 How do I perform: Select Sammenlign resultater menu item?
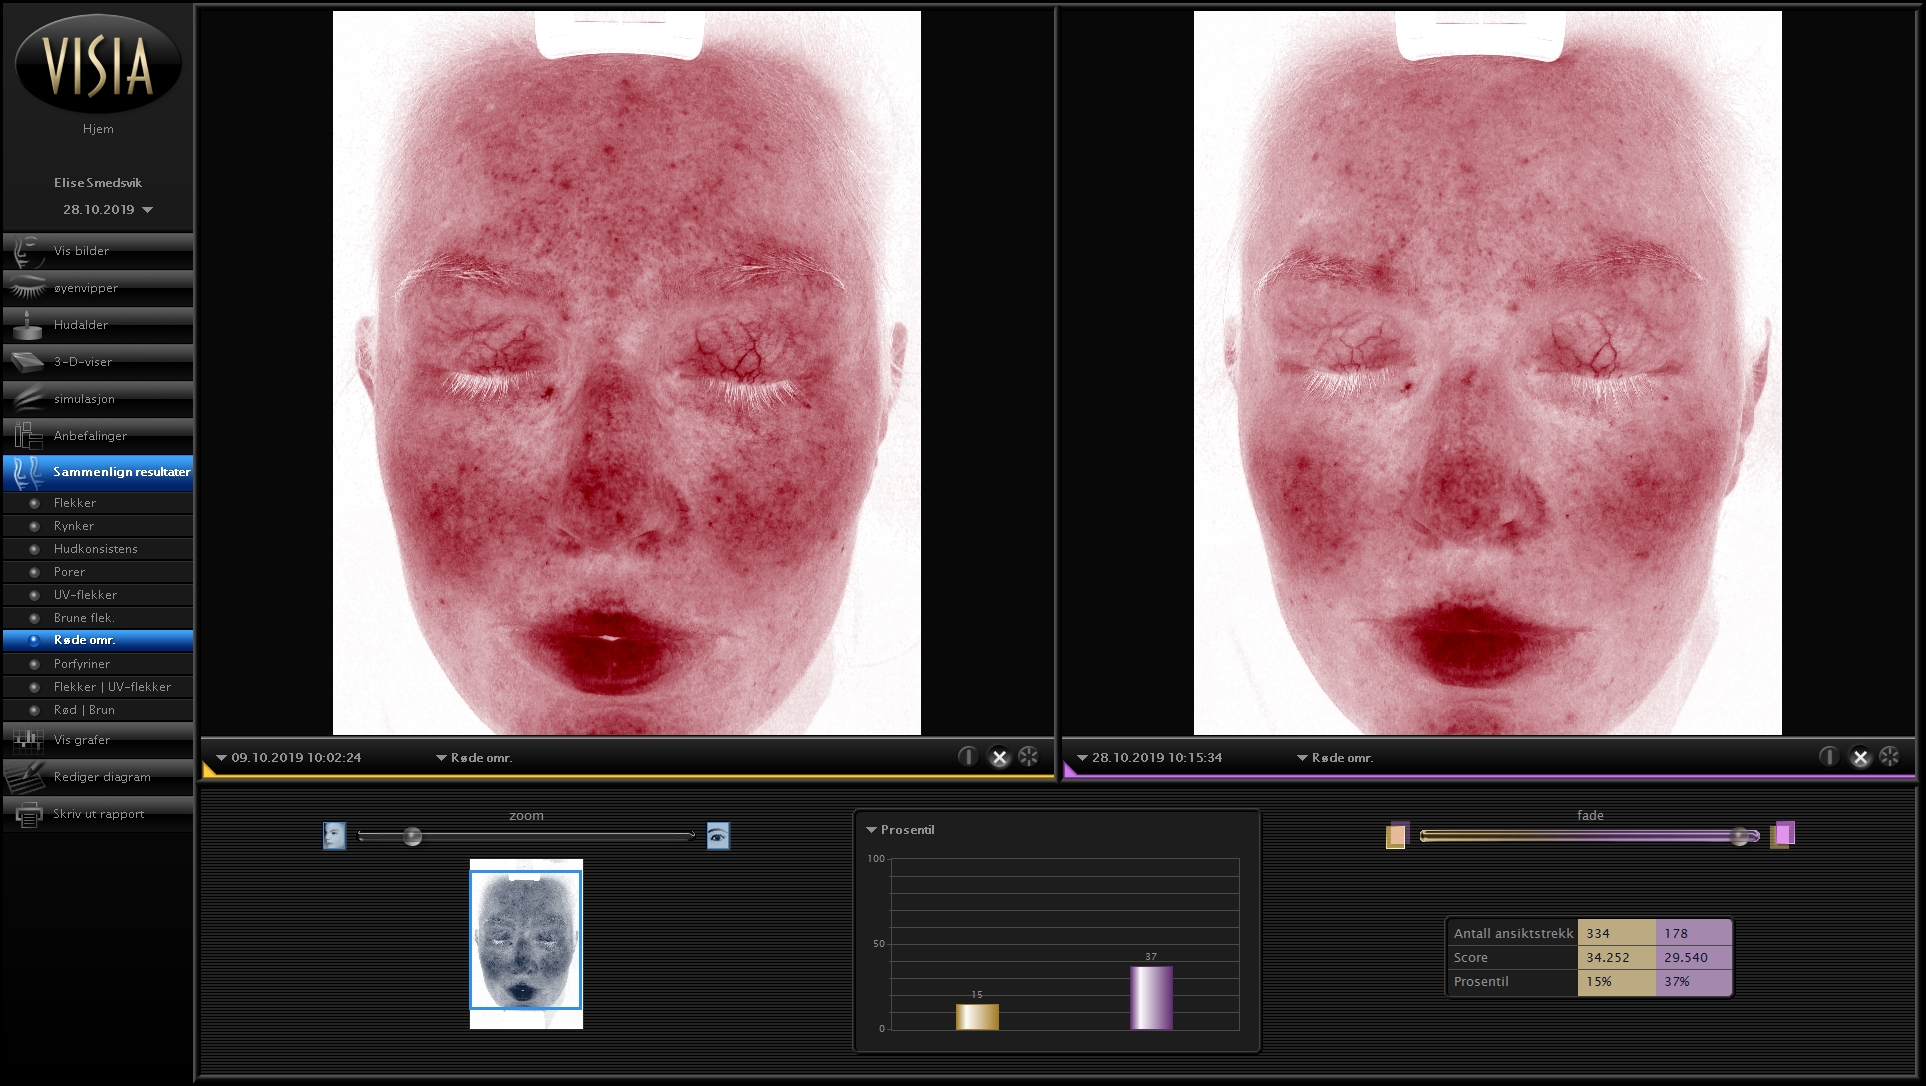click(x=98, y=472)
